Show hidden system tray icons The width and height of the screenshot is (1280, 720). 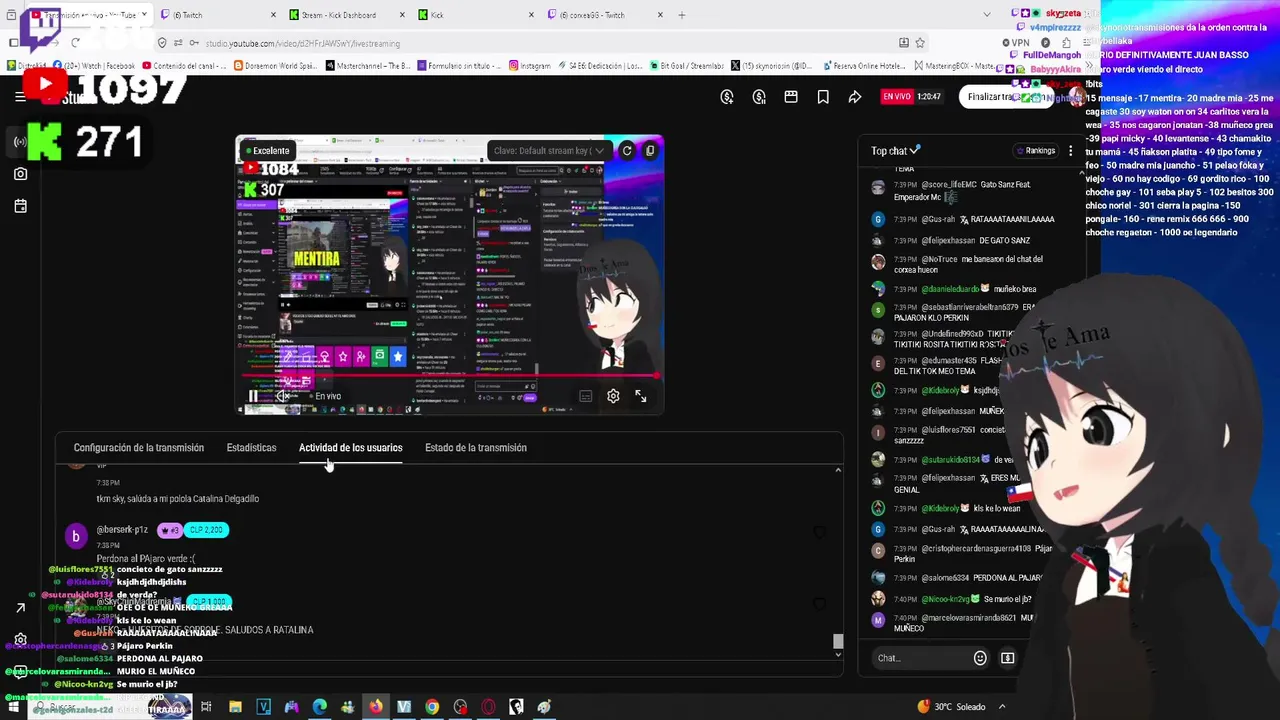[1002, 707]
